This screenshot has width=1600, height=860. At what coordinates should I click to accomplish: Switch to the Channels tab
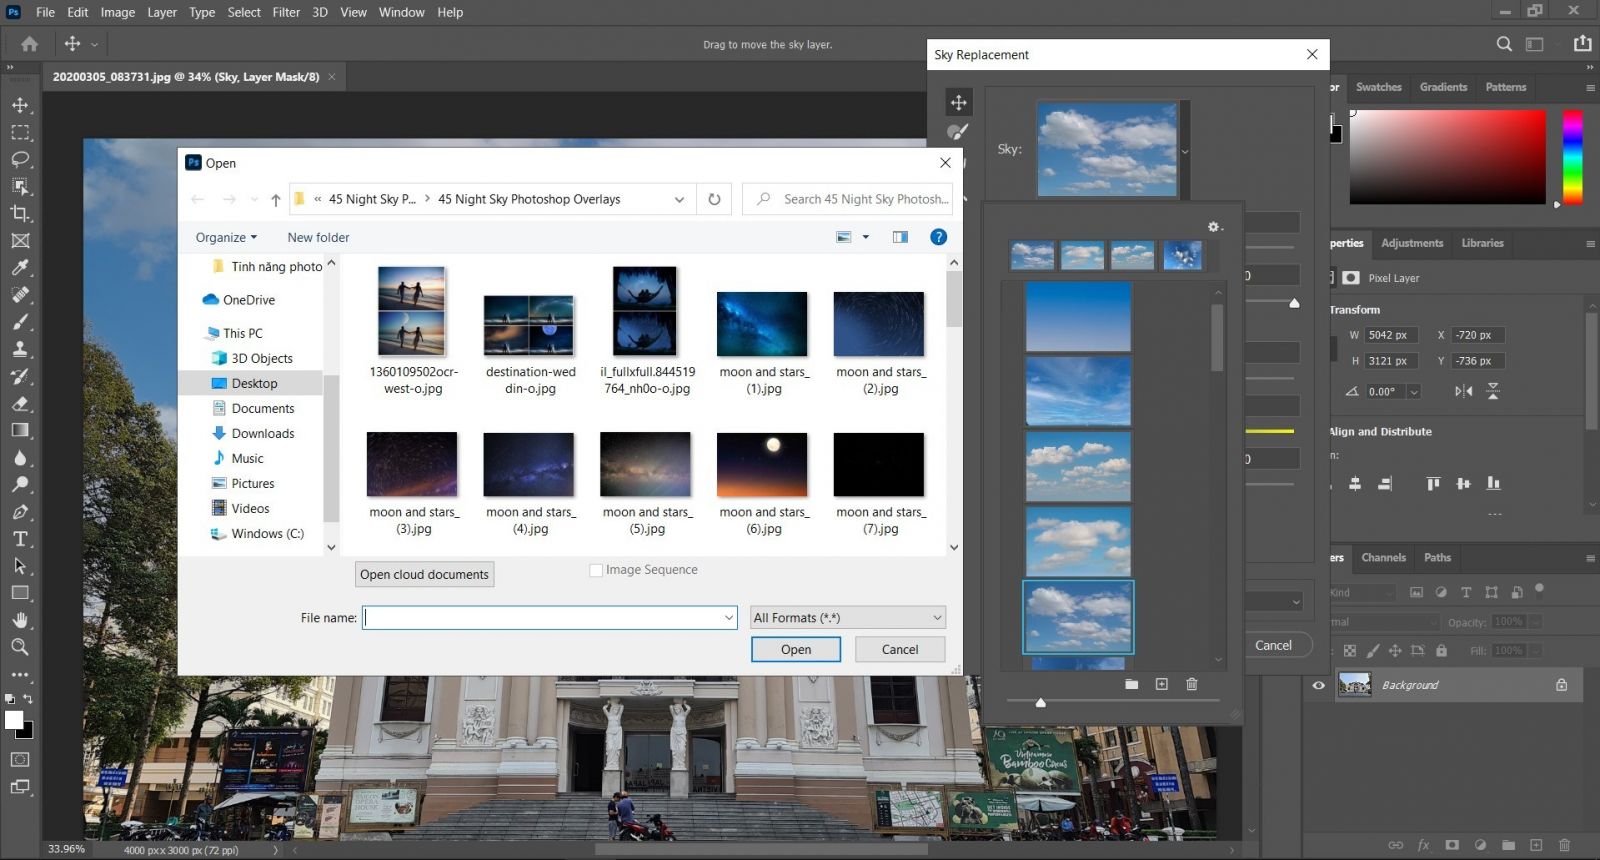point(1383,558)
